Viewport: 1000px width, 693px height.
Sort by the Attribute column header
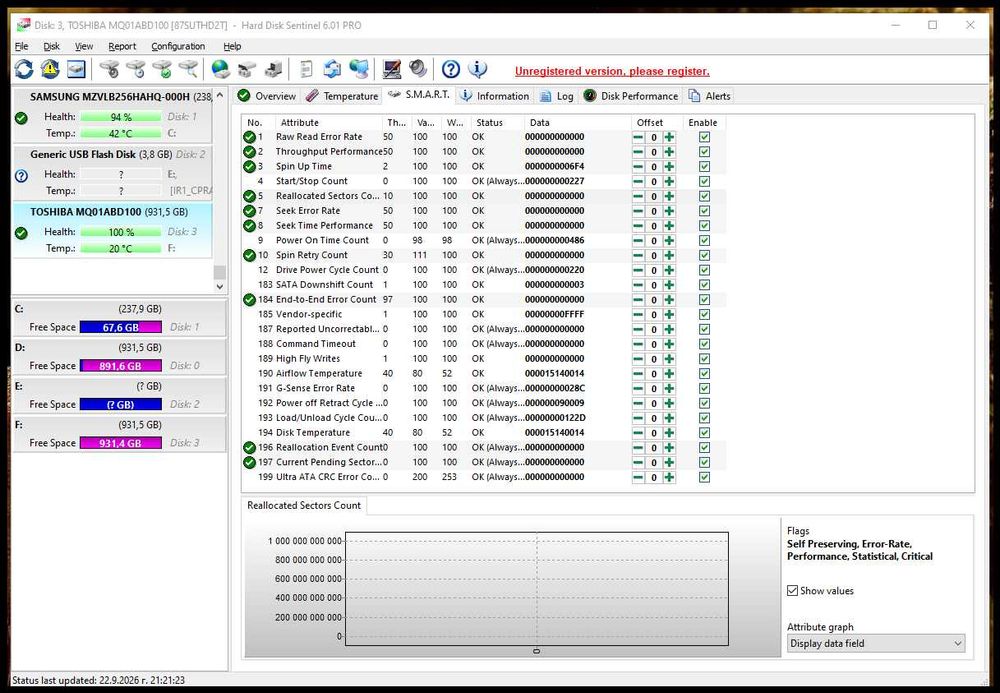(x=328, y=122)
